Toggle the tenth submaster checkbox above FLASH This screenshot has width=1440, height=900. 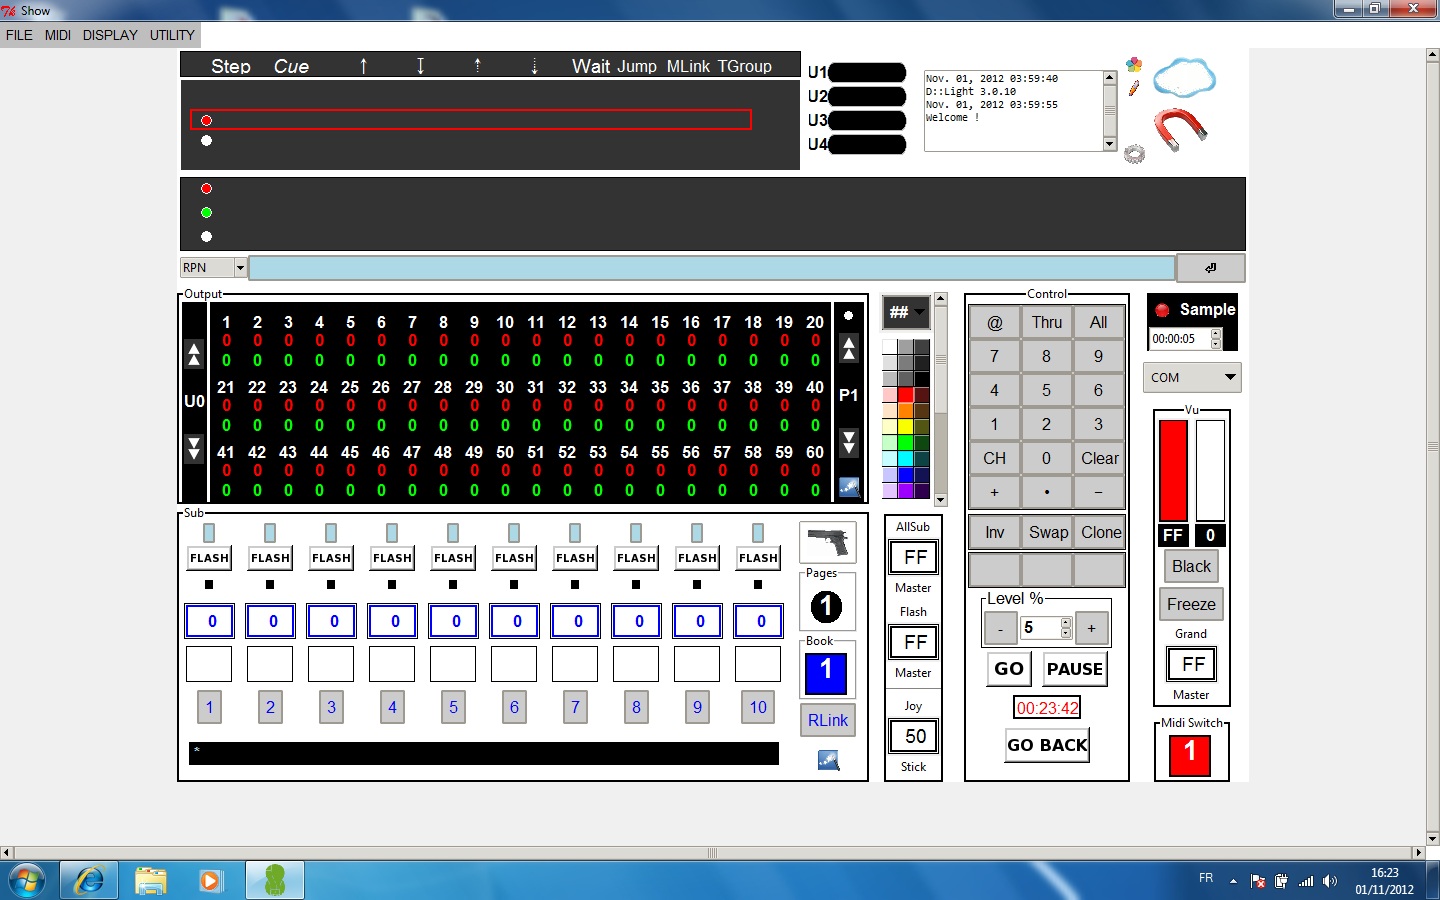(758, 533)
